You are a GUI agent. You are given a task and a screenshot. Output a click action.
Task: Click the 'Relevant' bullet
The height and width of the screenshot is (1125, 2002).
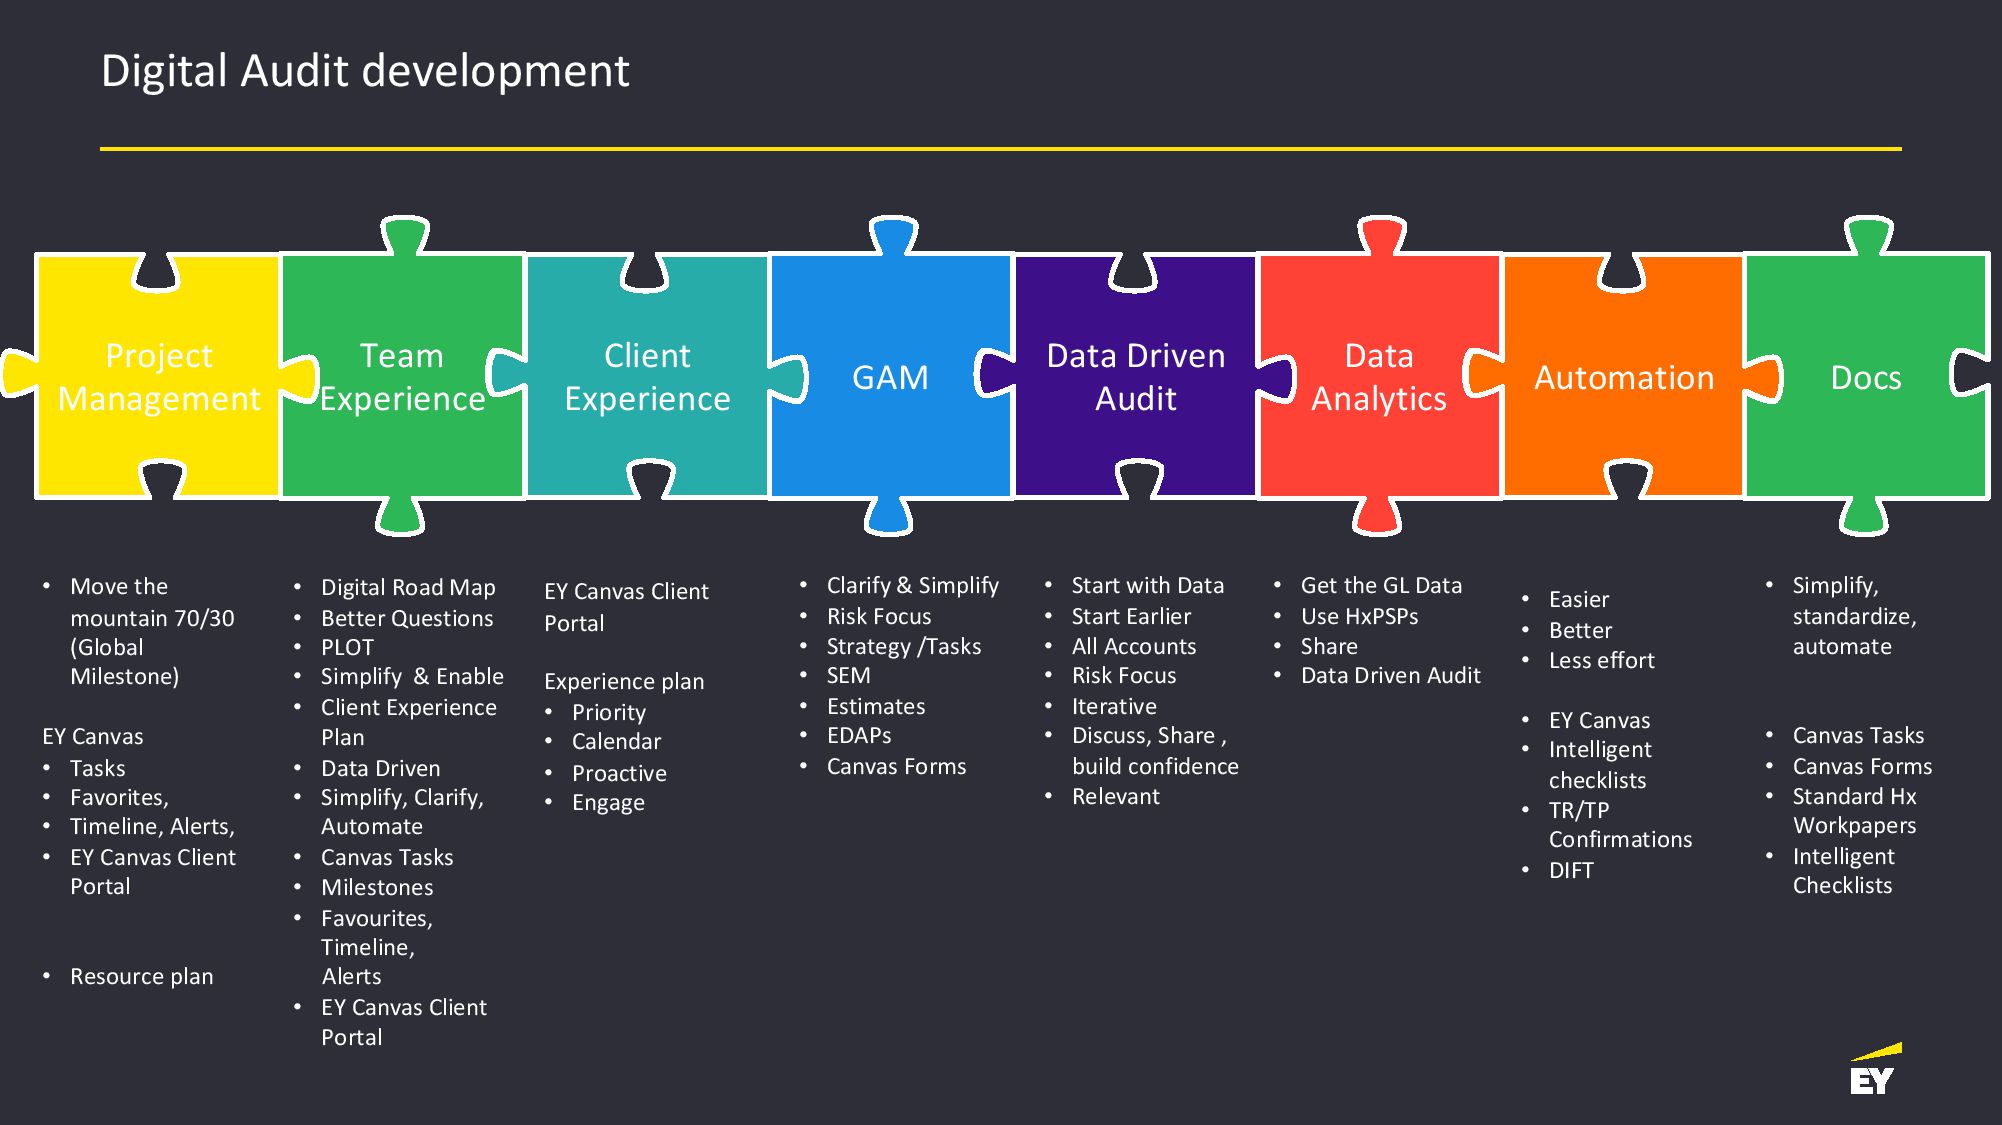click(1115, 796)
